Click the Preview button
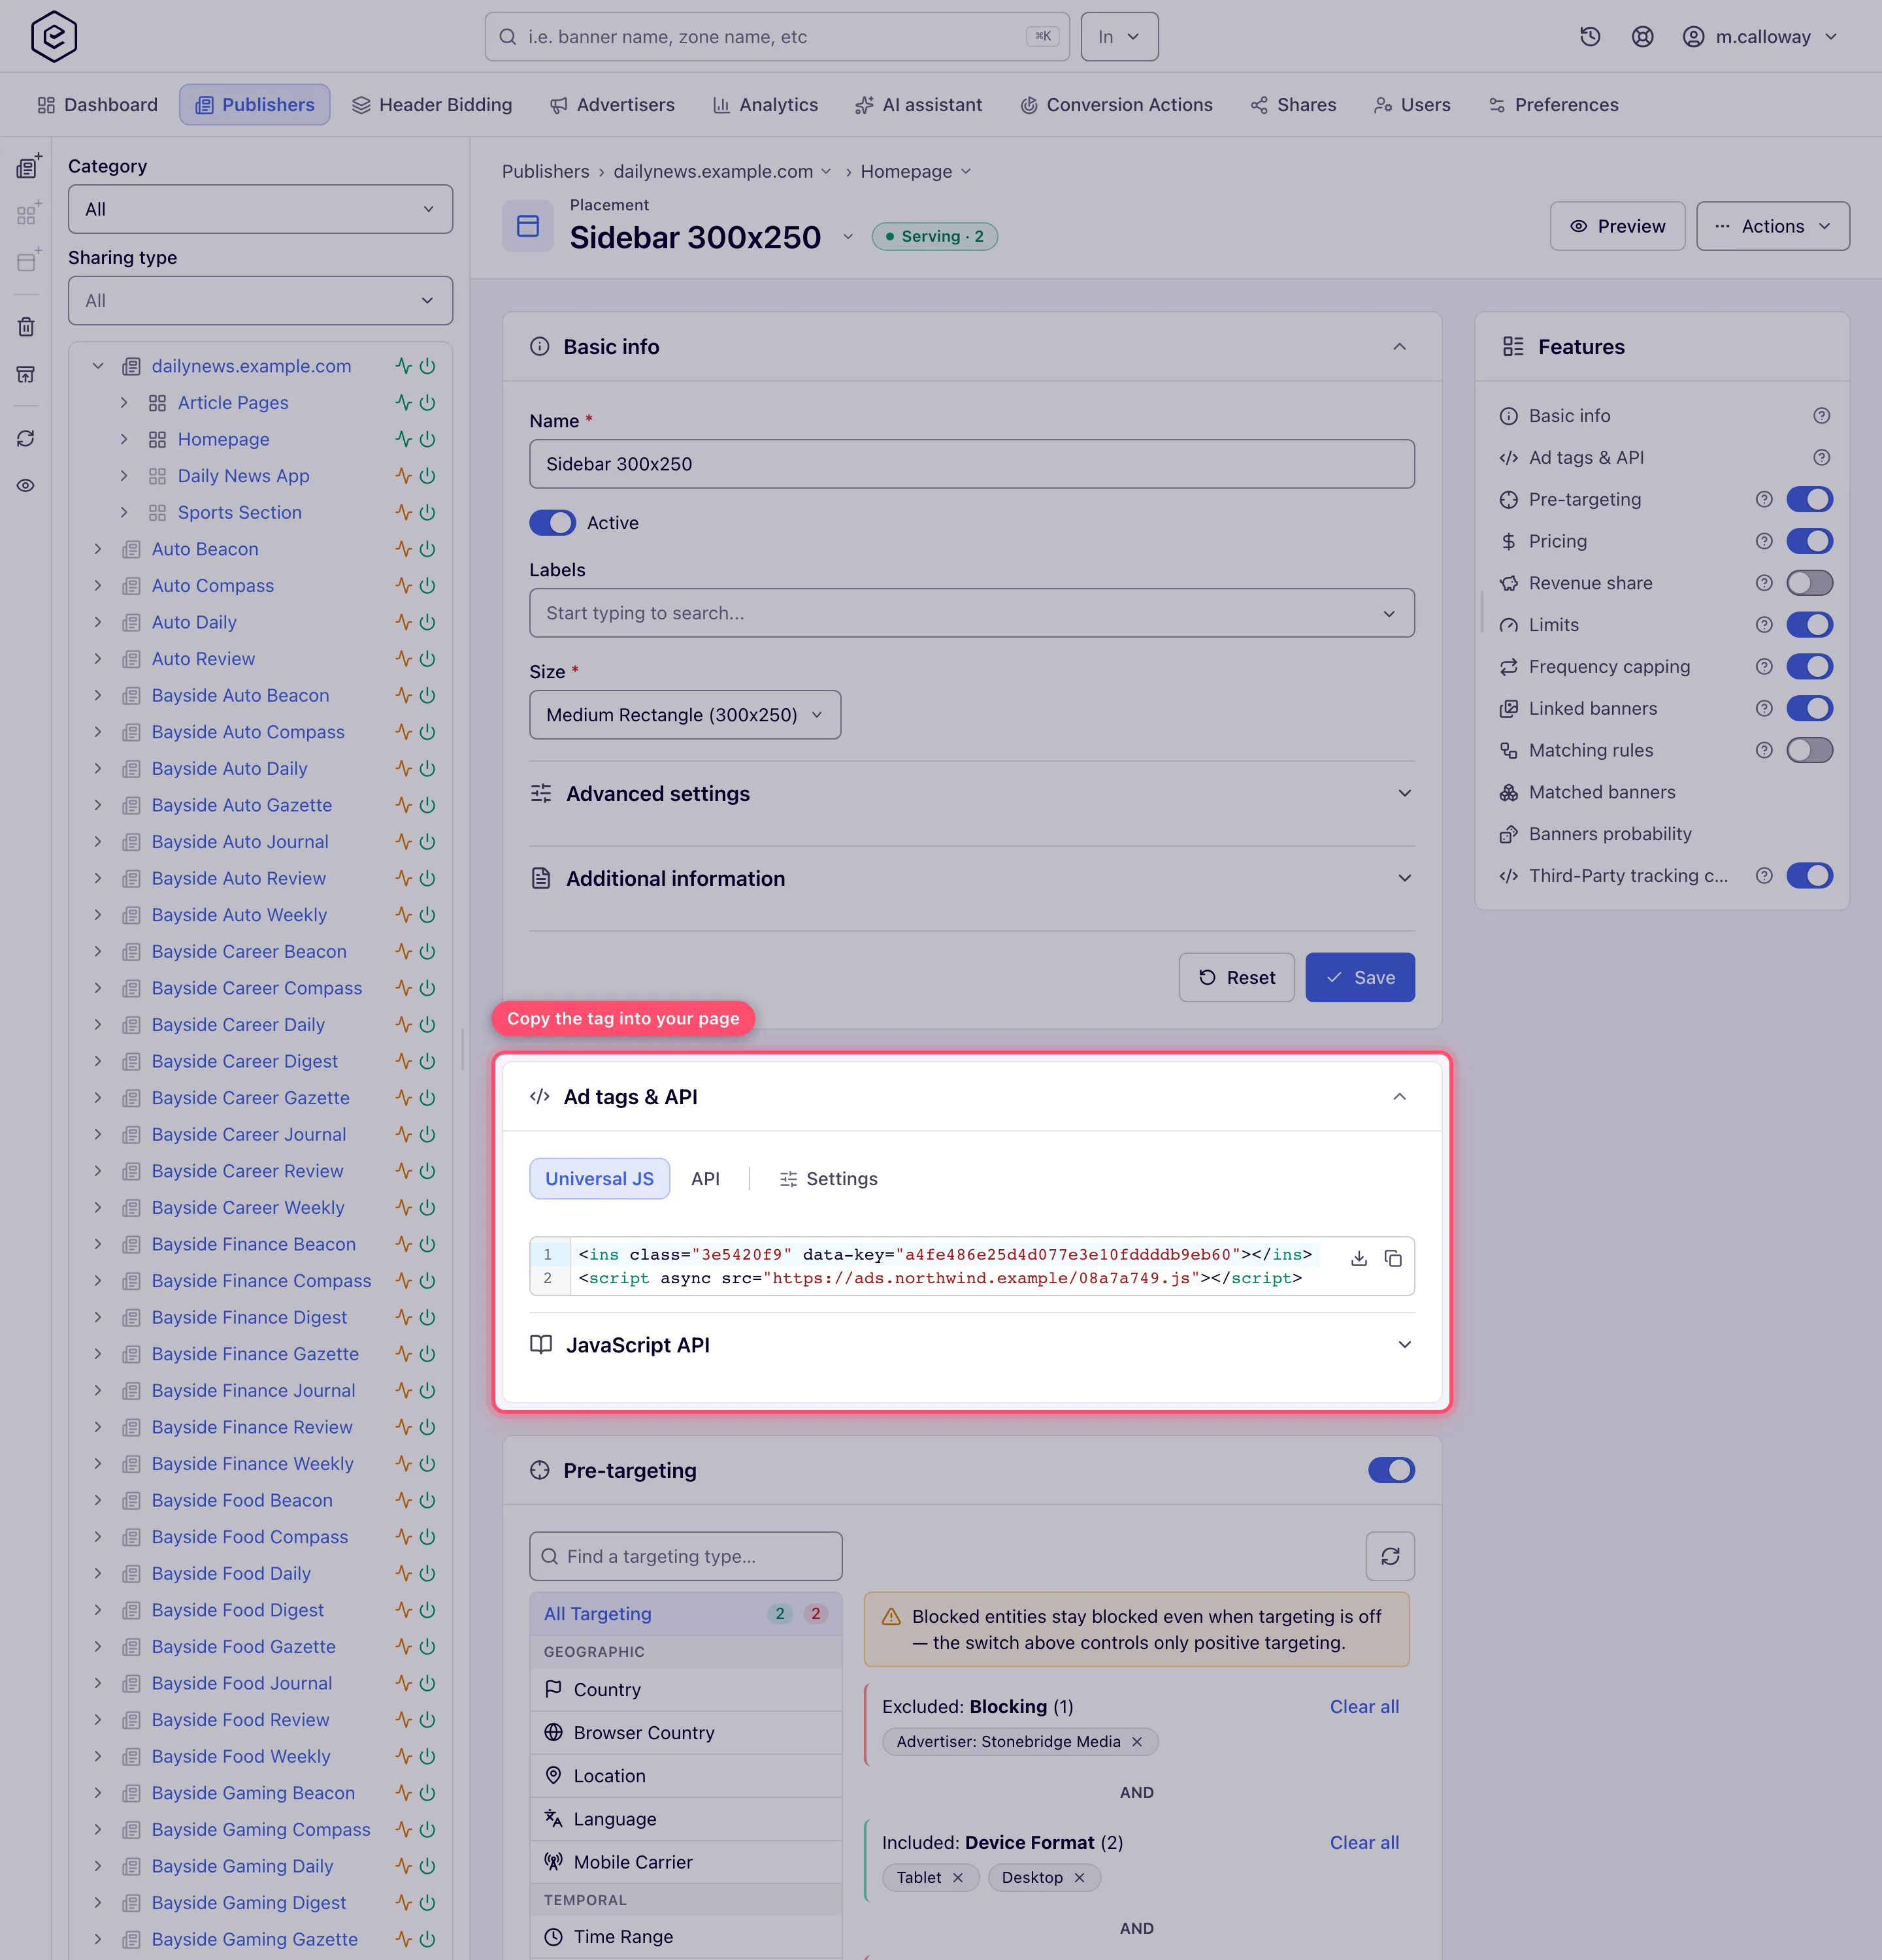The width and height of the screenshot is (1882, 1960). pos(1617,226)
